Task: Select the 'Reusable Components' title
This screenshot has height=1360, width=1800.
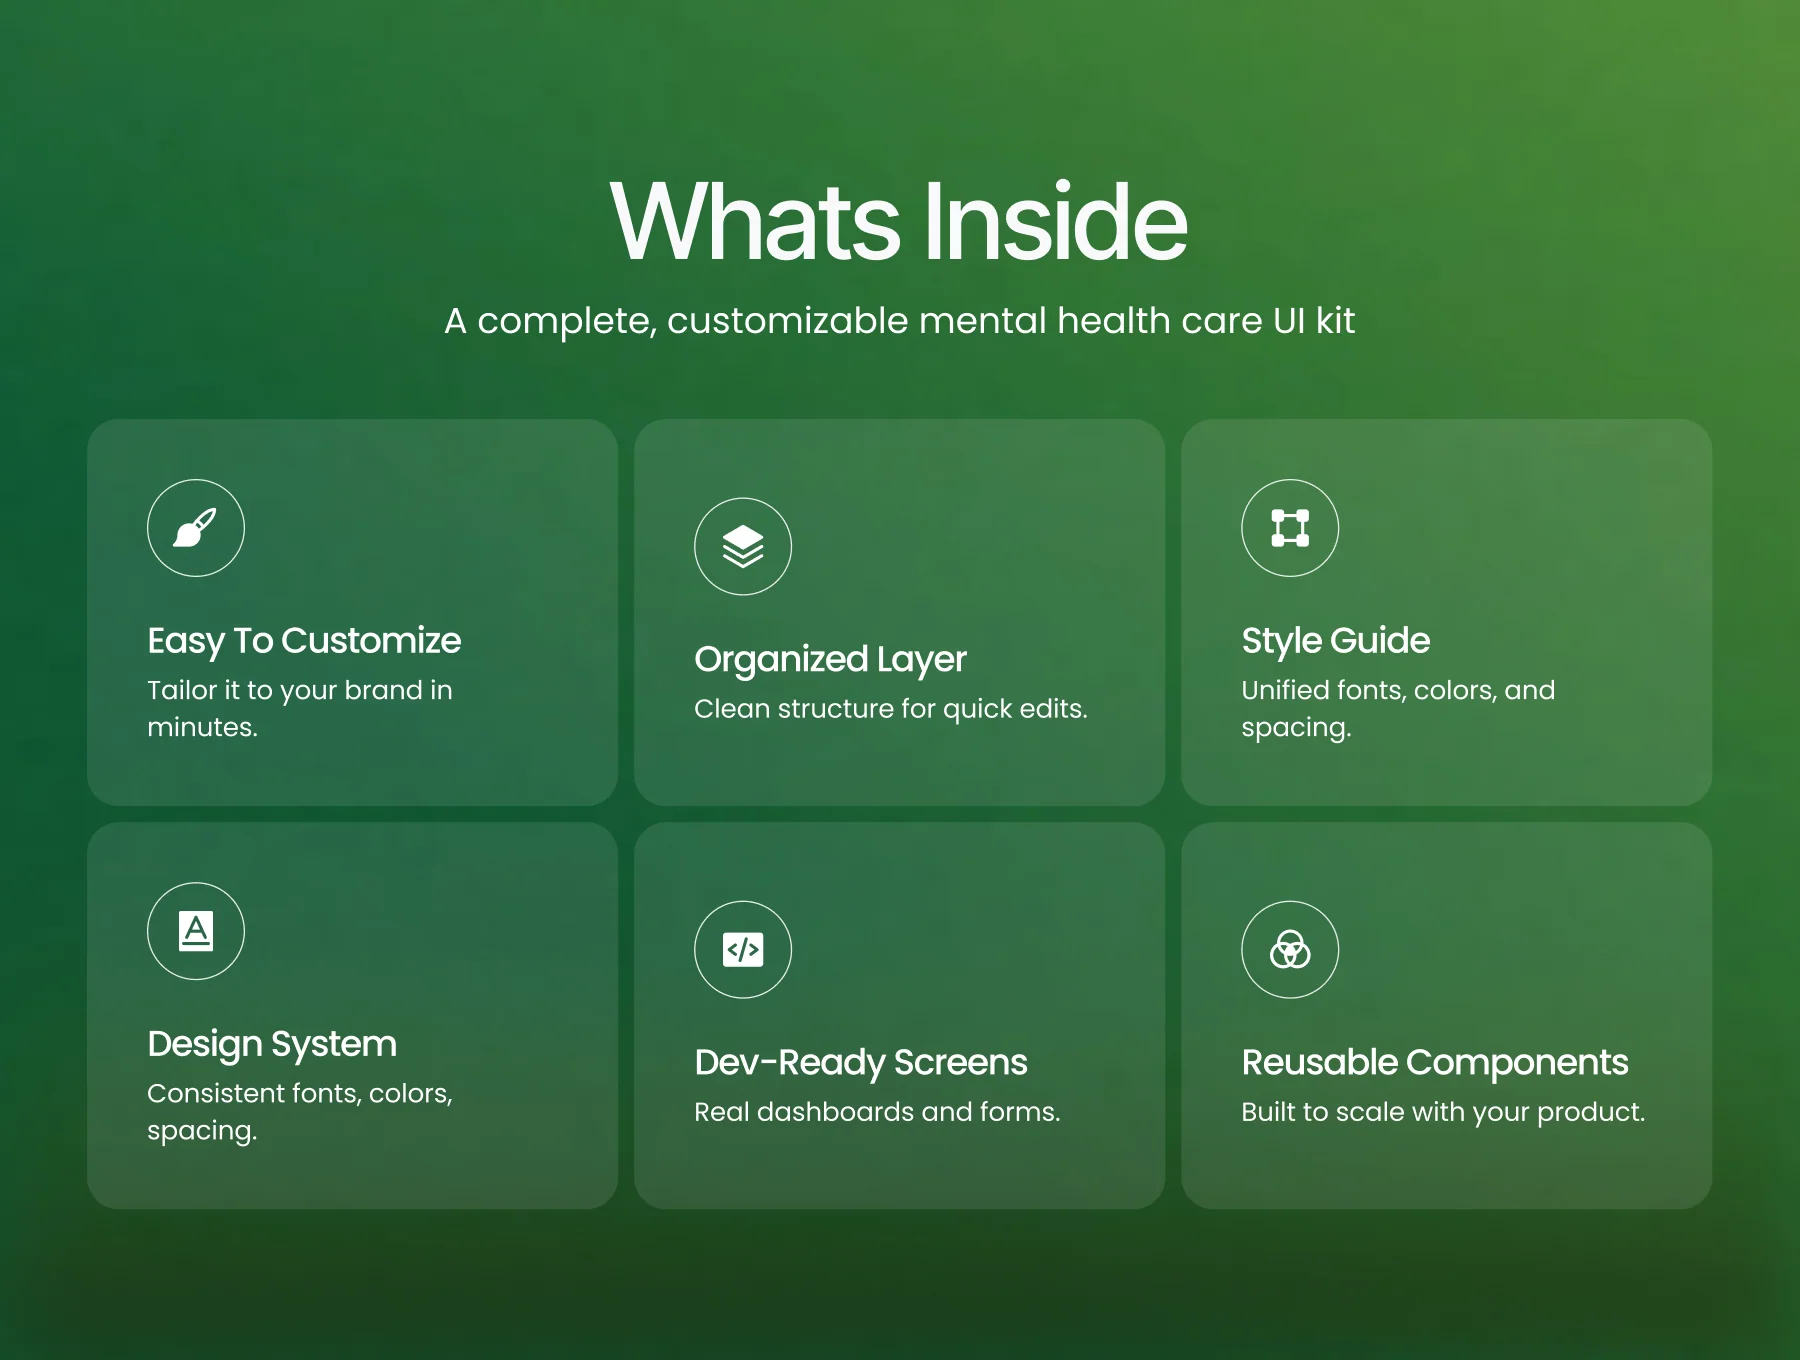Action: (1435, 1063)
